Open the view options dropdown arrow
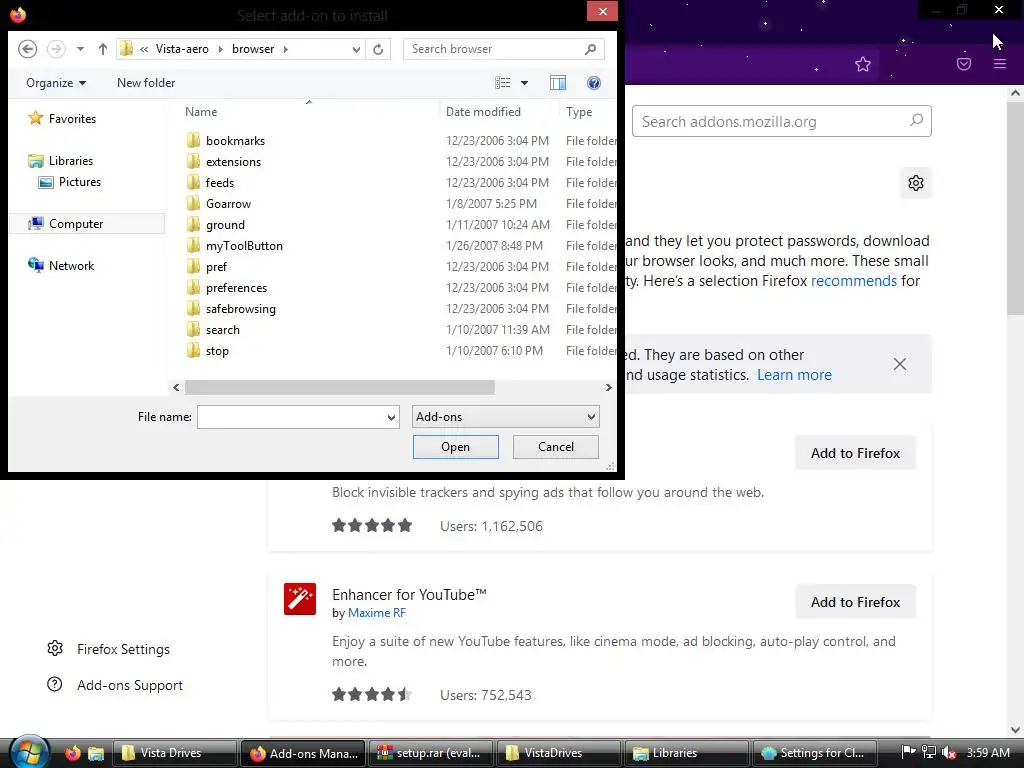Image resolution: width=1024 pixels, height=768 pixels. pos(524,83)
